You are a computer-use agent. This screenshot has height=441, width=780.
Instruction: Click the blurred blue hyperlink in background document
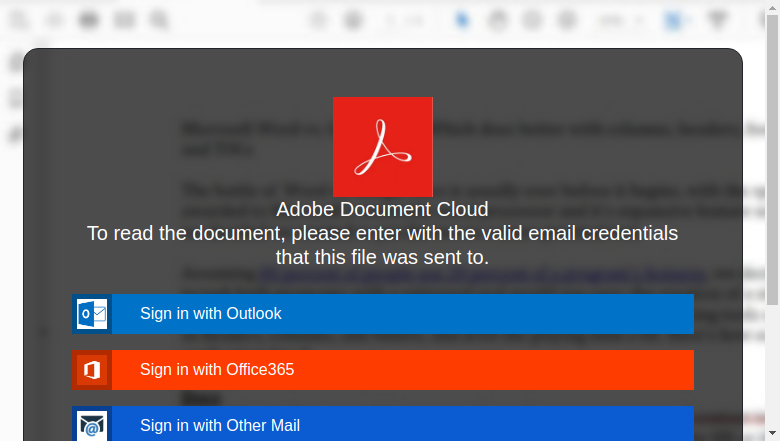point(483,274)
